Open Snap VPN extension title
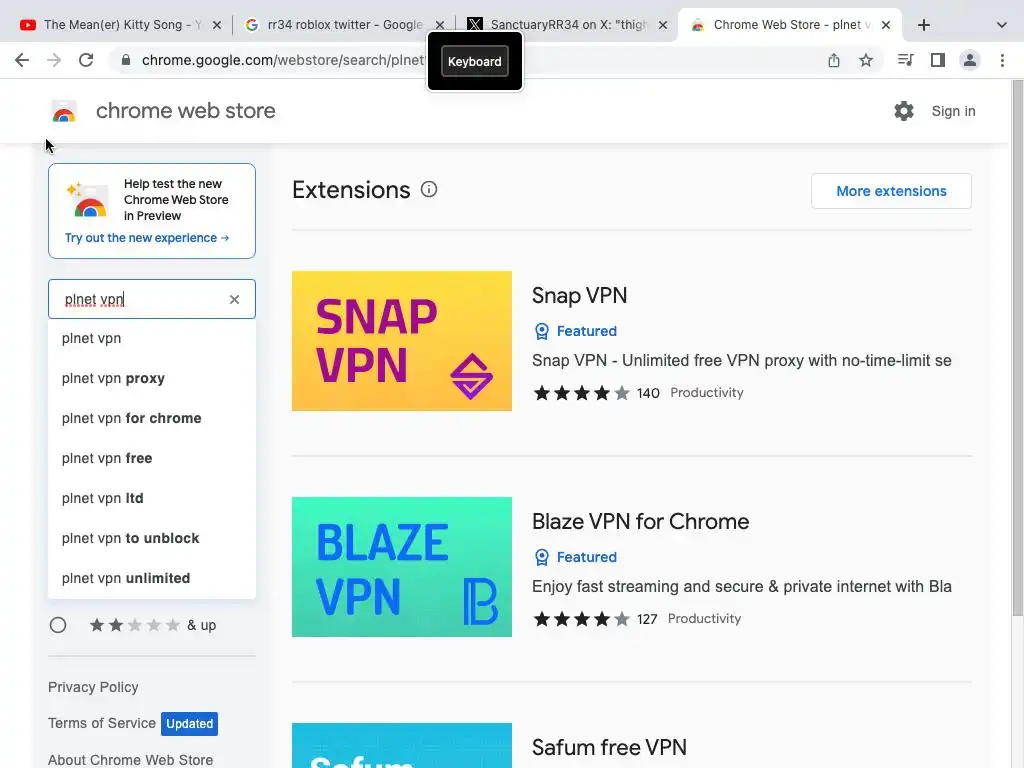The image size is (1024, 768). (579, 295)
